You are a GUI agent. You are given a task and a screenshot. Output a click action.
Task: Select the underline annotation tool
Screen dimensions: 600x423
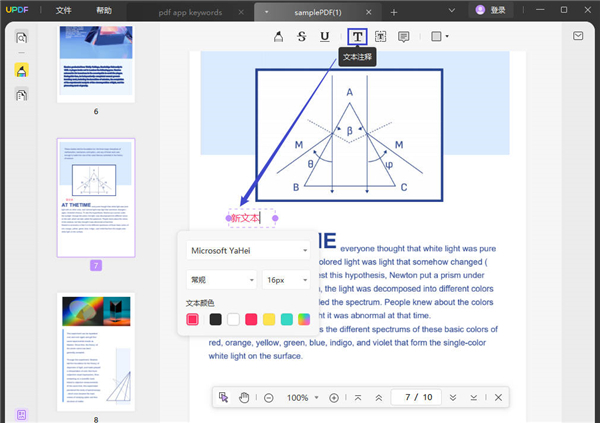[325, 37]
